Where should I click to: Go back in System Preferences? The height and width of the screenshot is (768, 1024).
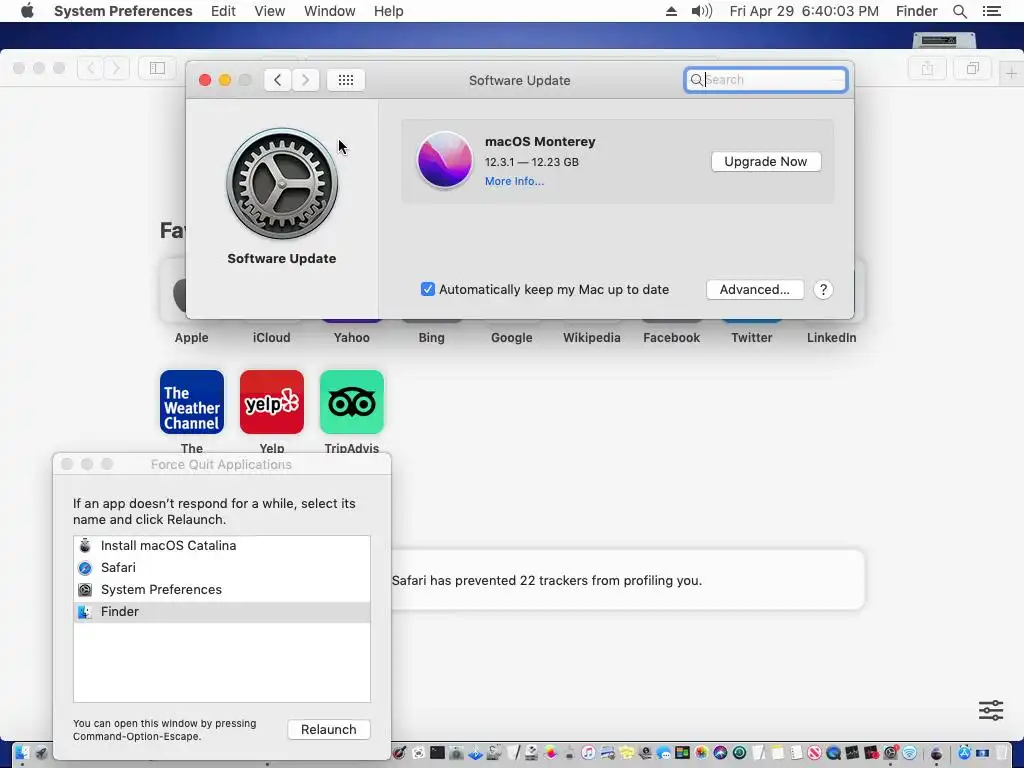[x=278, y=80]
